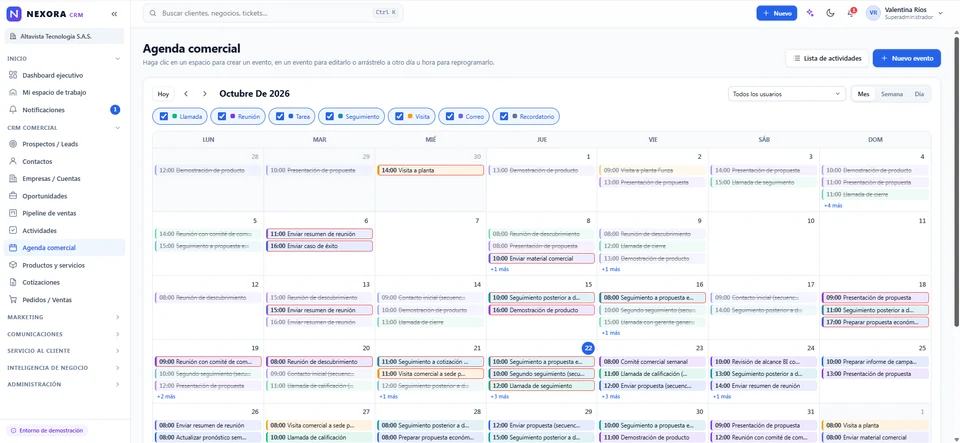Open Lista de actividades
The height and width of the screenshot is (443, 960).
pos(827,58)
